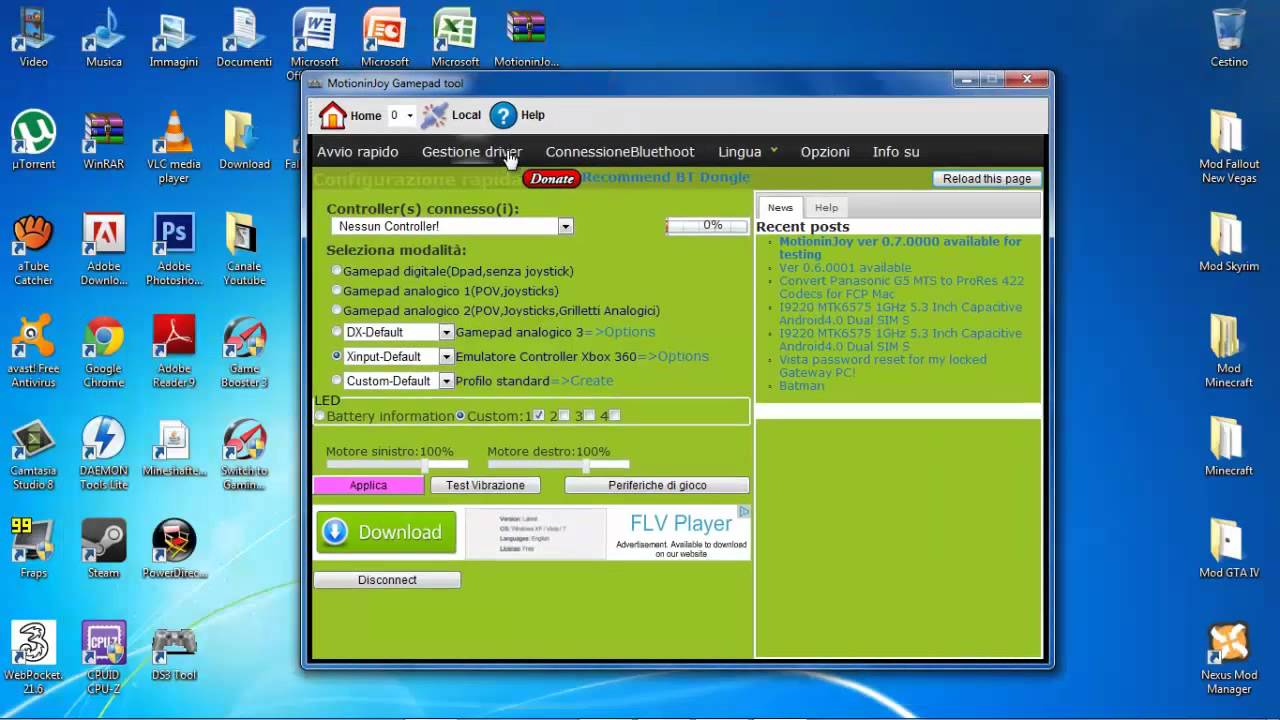Viewport: 1280px width, 720px height.
Task: Select the DAEMON Tools Lite icon
Action: click(104, 455)
